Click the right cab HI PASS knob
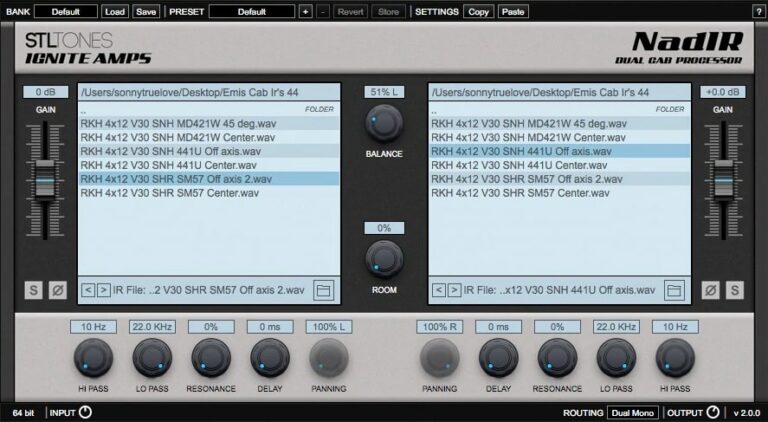Image resolution: width=768 pixels, height=422 pixels. click(675, 358)
